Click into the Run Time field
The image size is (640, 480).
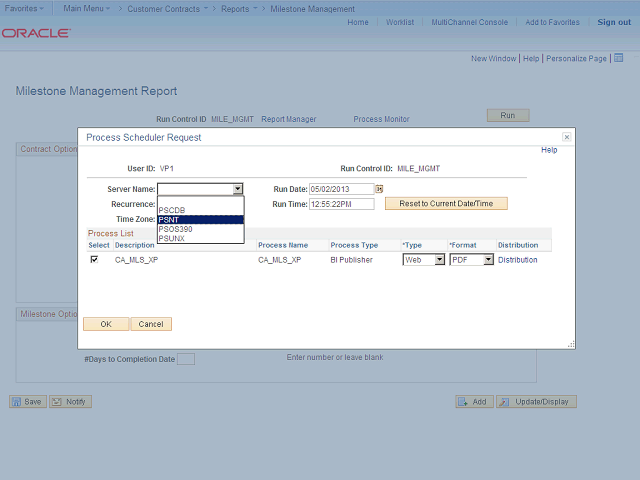click(341, 204)
